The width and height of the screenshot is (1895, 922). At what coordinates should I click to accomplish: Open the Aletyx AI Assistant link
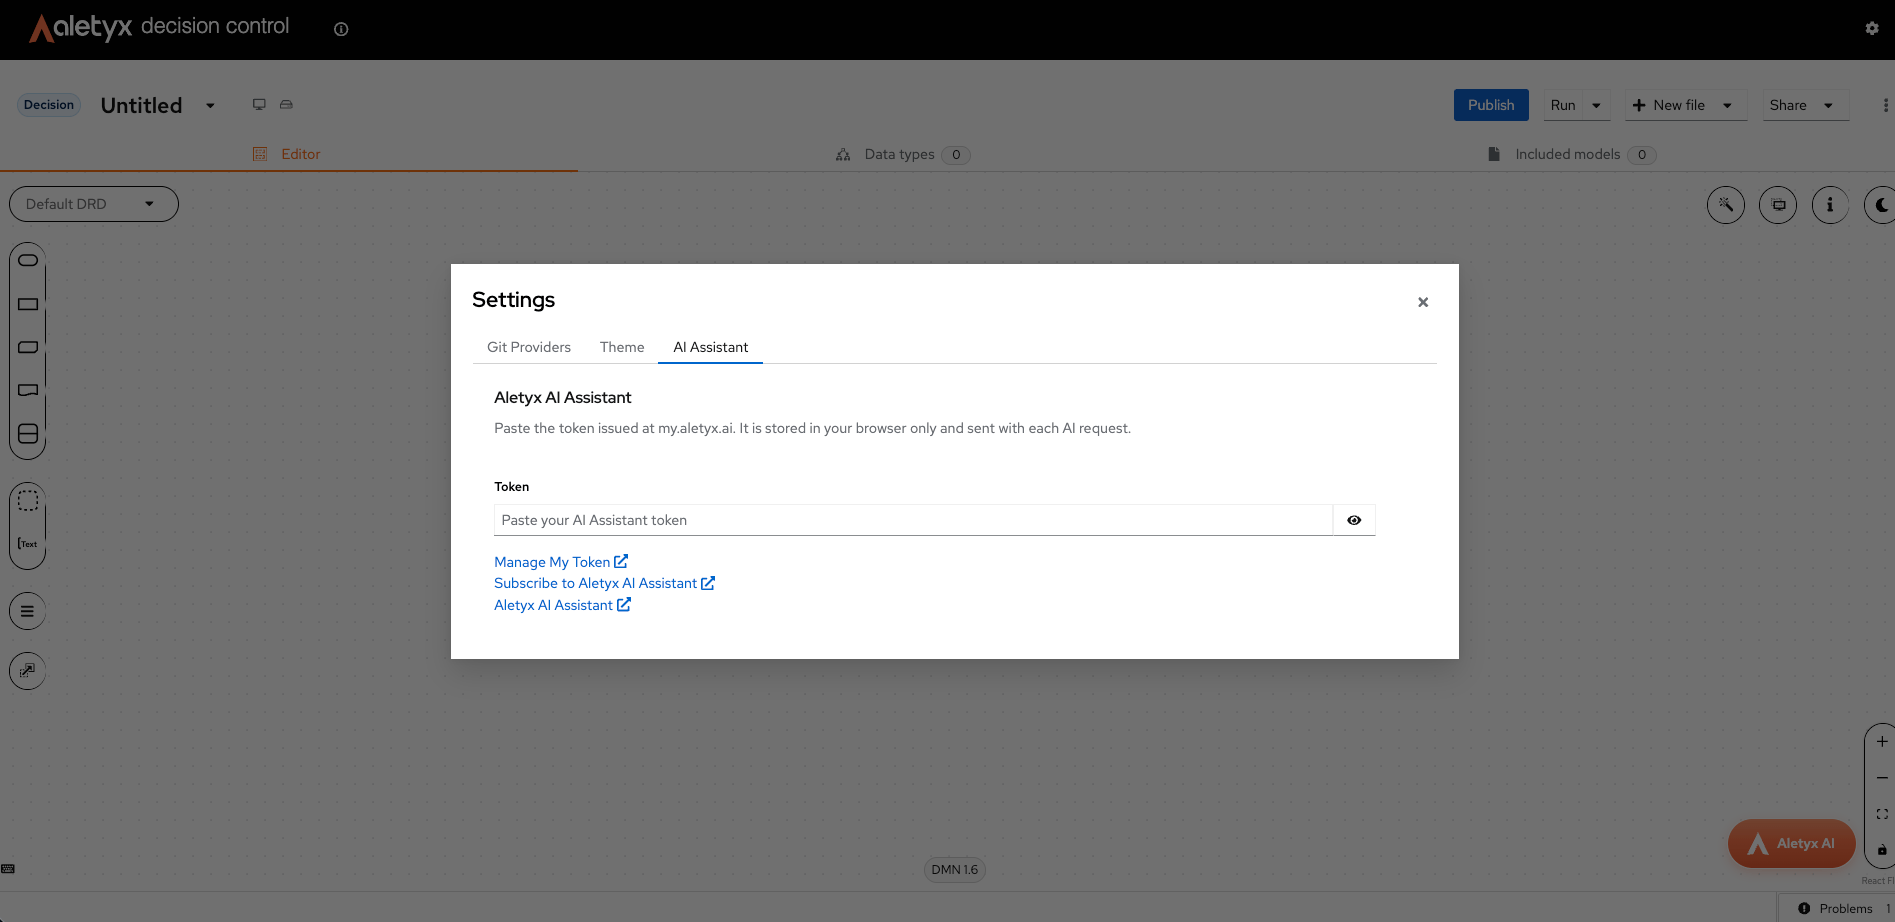(x=562, y=605)
